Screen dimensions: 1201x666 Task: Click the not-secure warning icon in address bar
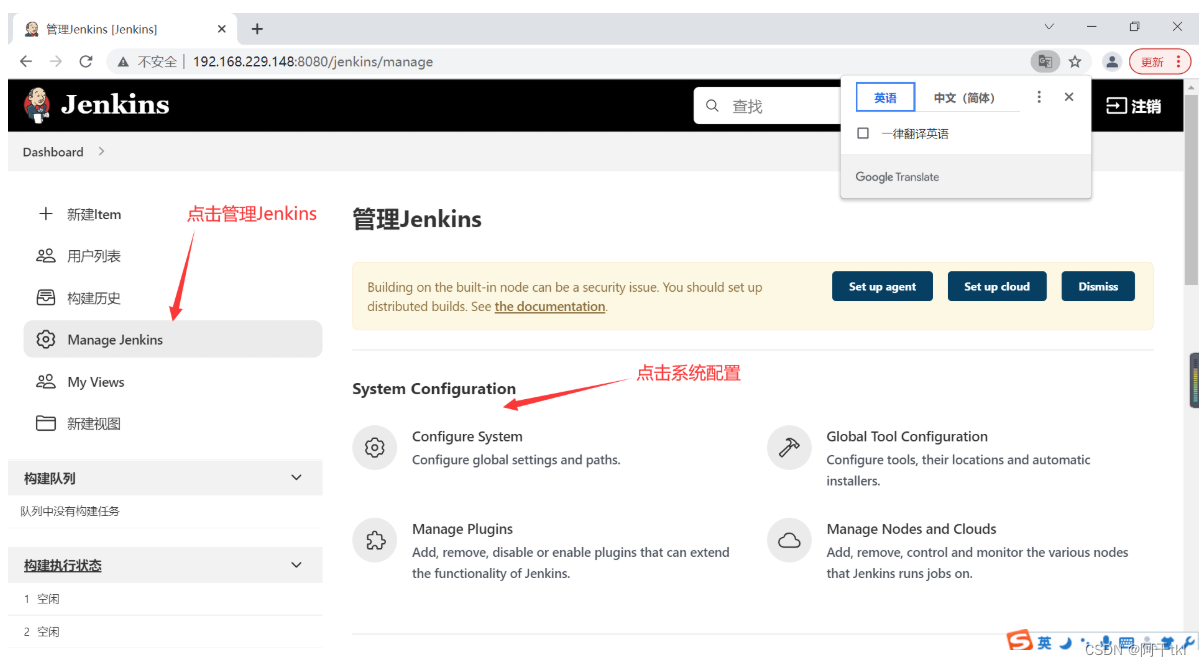coord(123,62)
